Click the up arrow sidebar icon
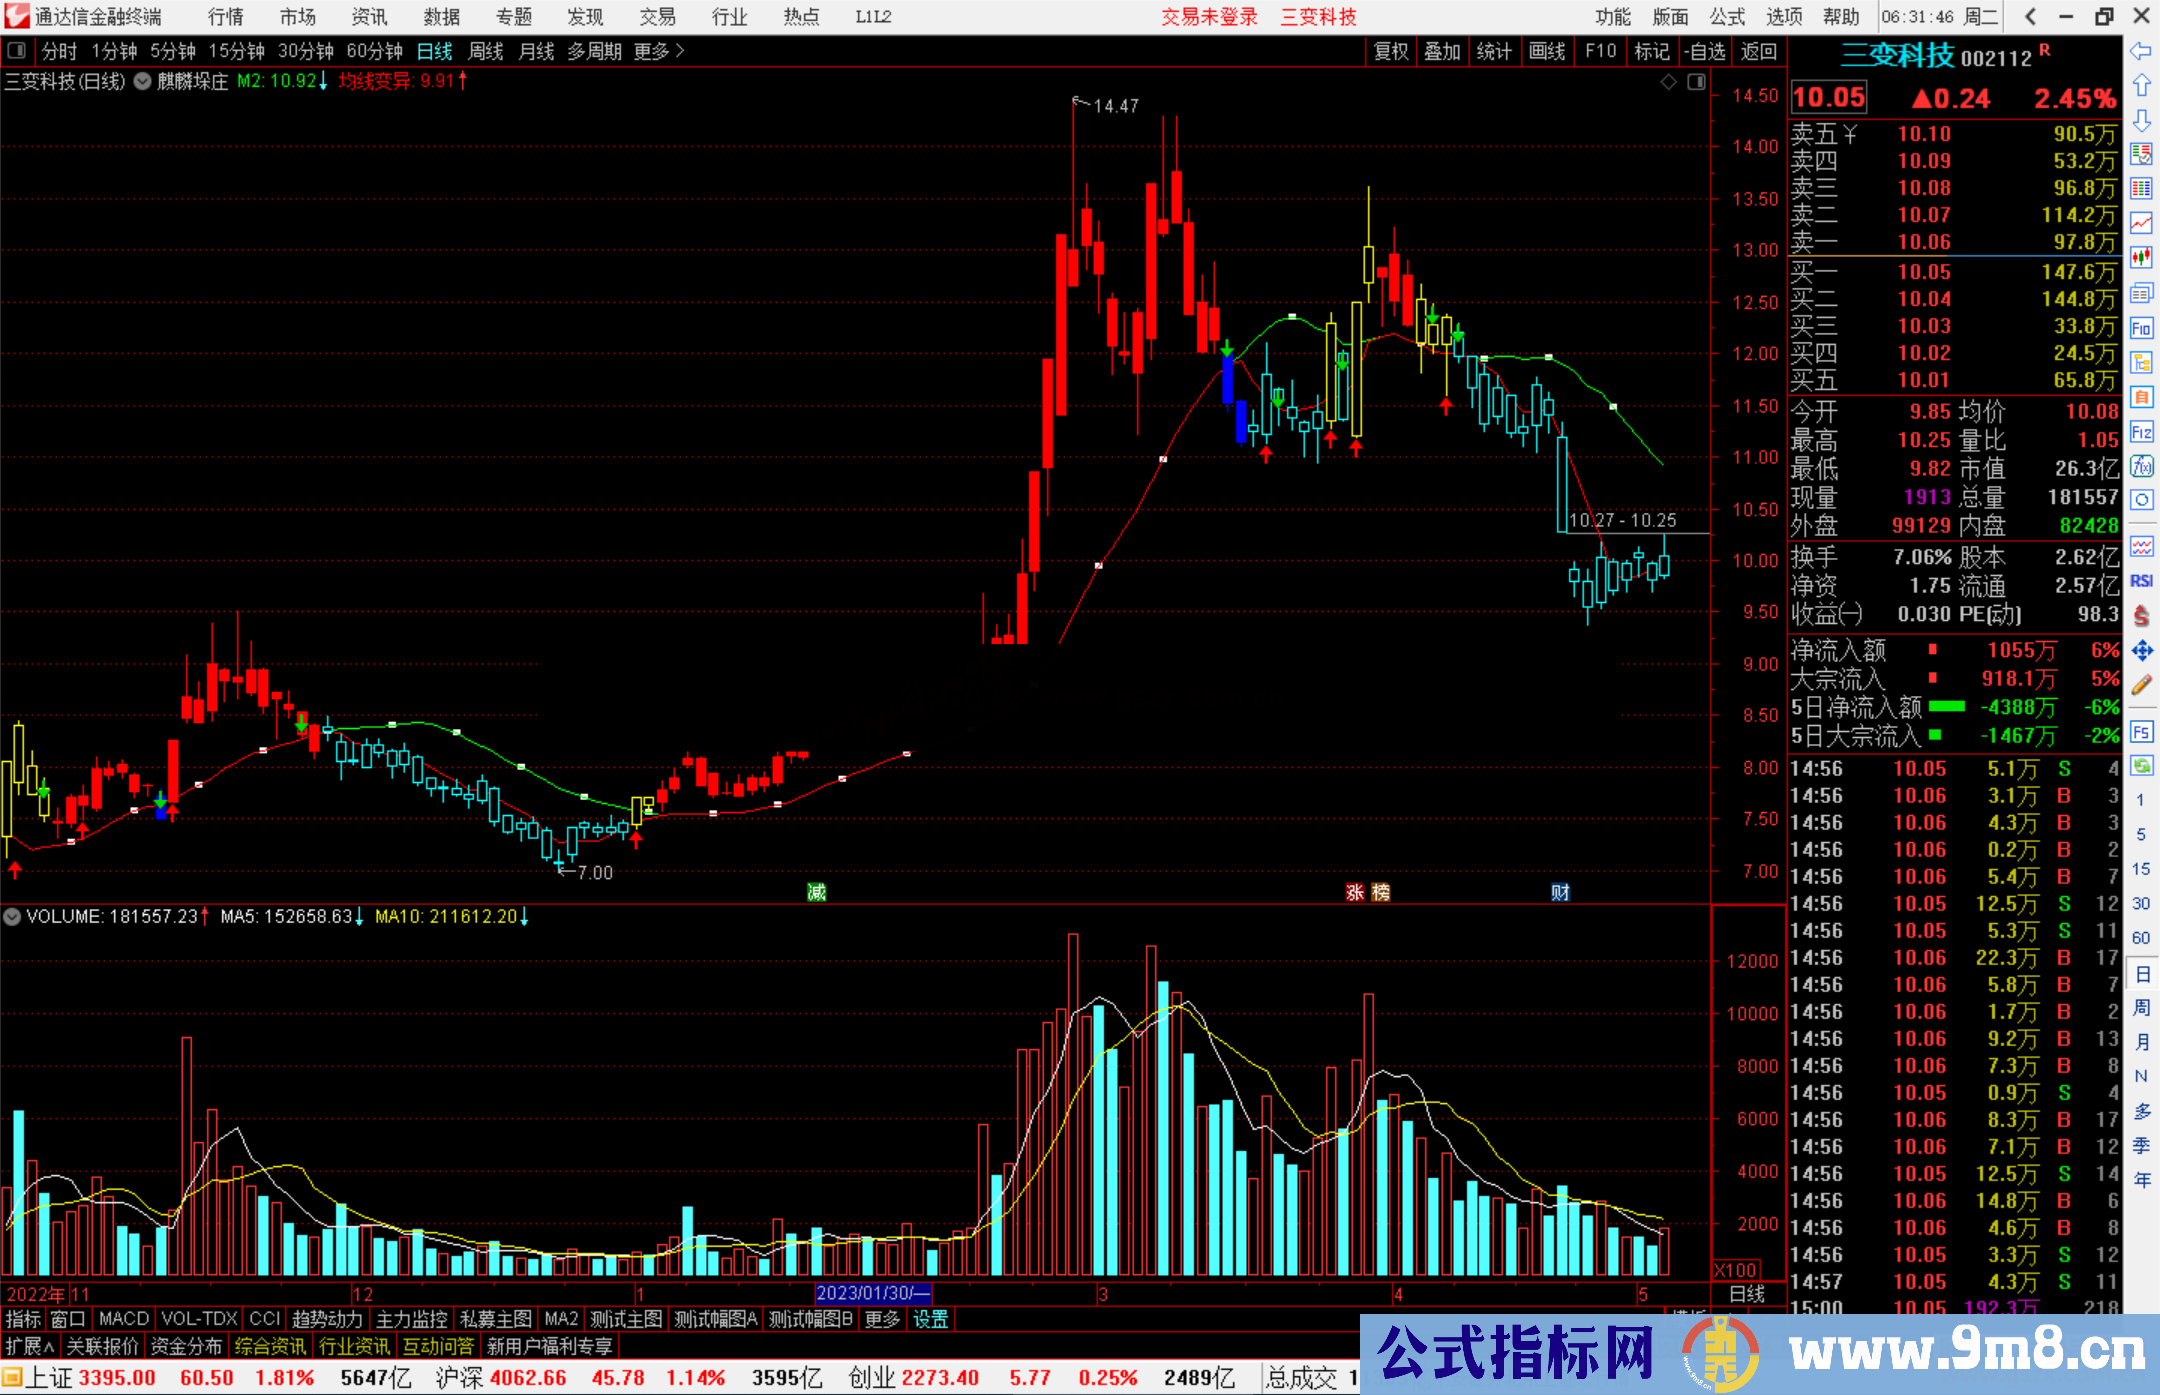 point(2141,86)
